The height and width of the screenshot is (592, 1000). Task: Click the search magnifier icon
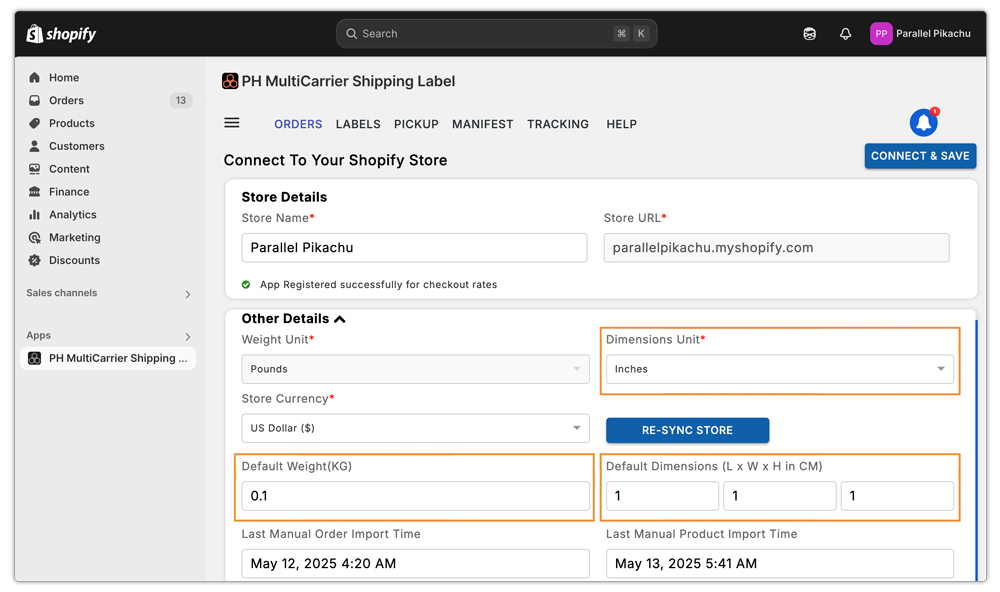tap(351, 34)
